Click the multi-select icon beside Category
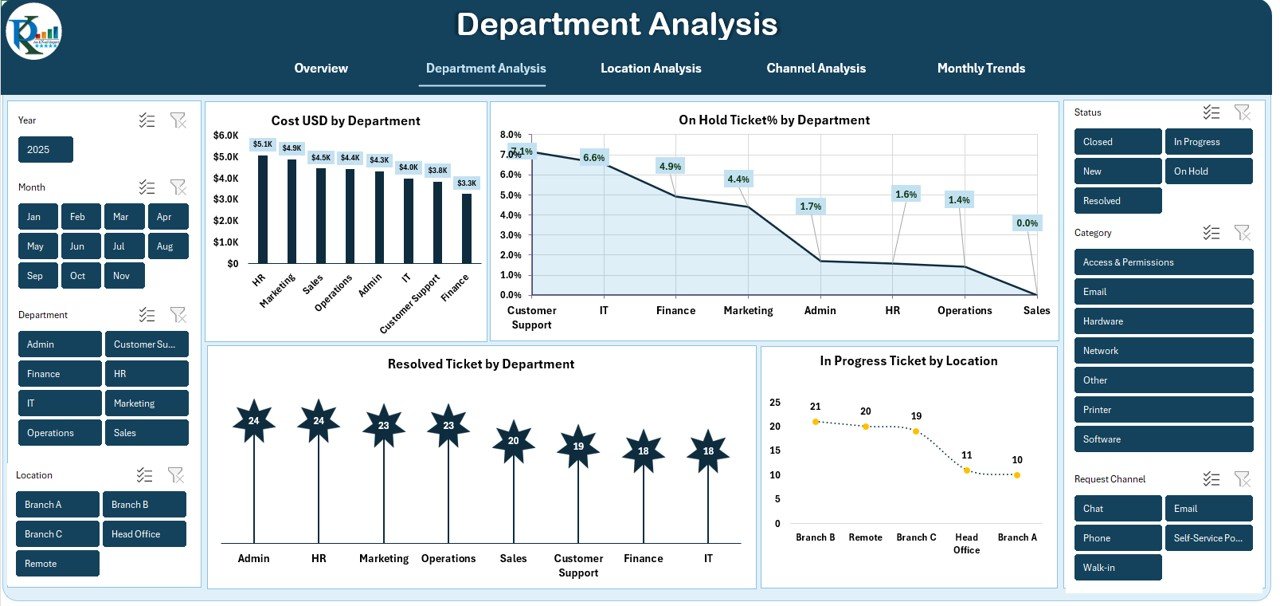1280x606 pixels. 1211,231
